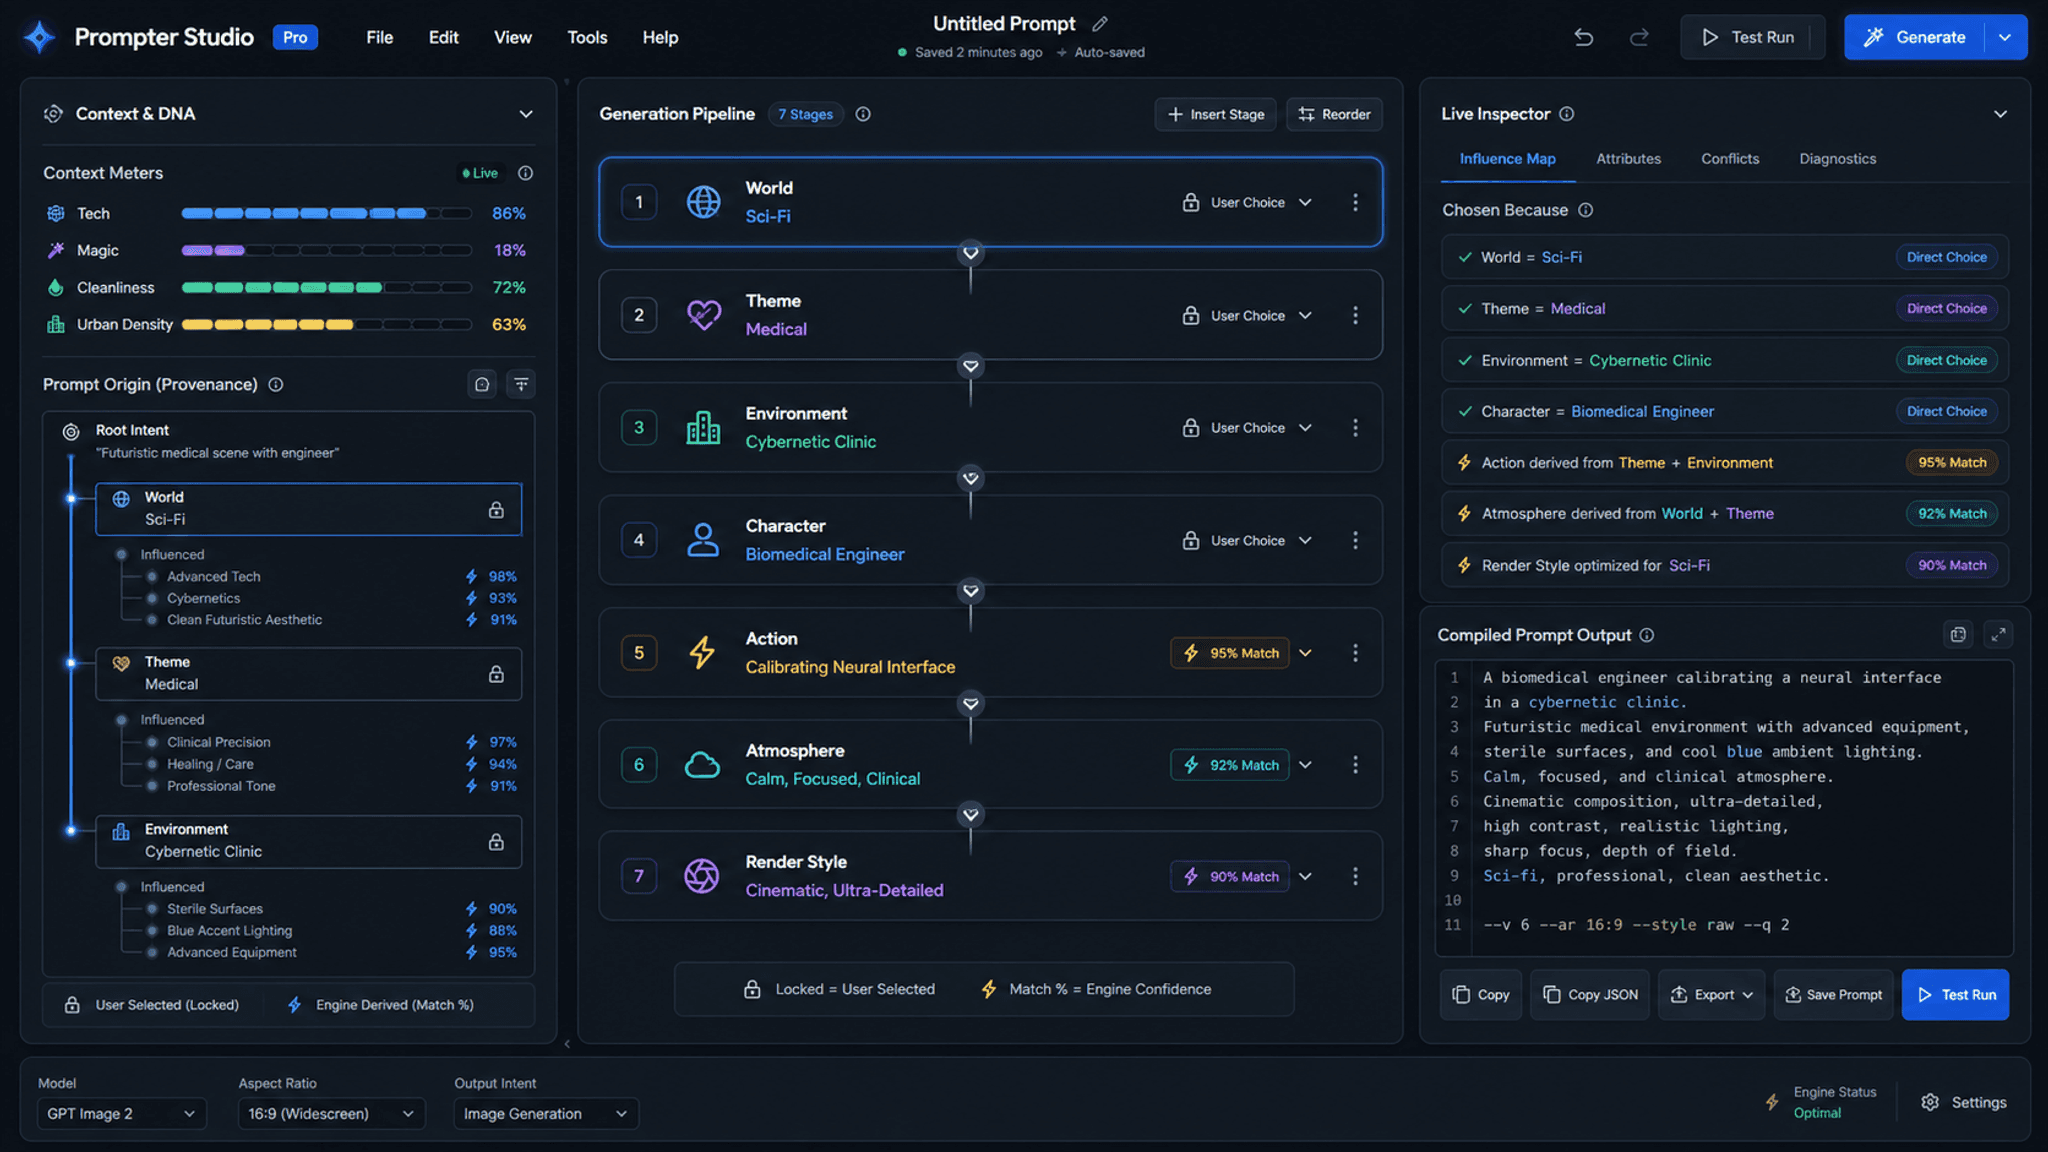2048x1152 pixels.
Task: Click the globe icon on the World stage
Action: pyautogui.click(x=703, y=202)
